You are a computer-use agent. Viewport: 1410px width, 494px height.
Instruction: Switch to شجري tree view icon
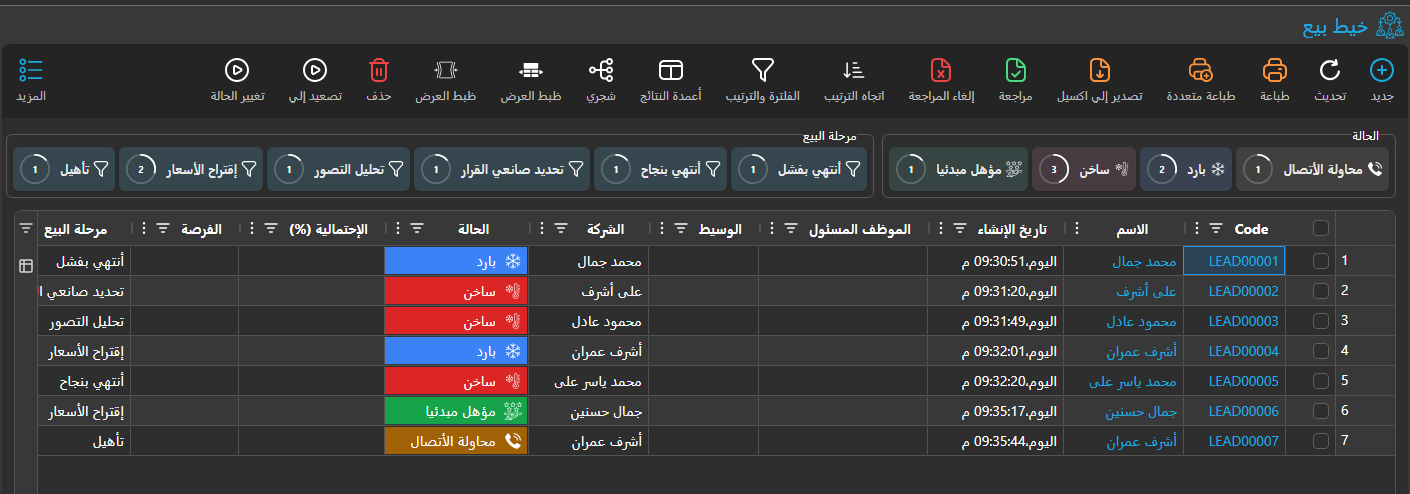click(x=601, y=70)
